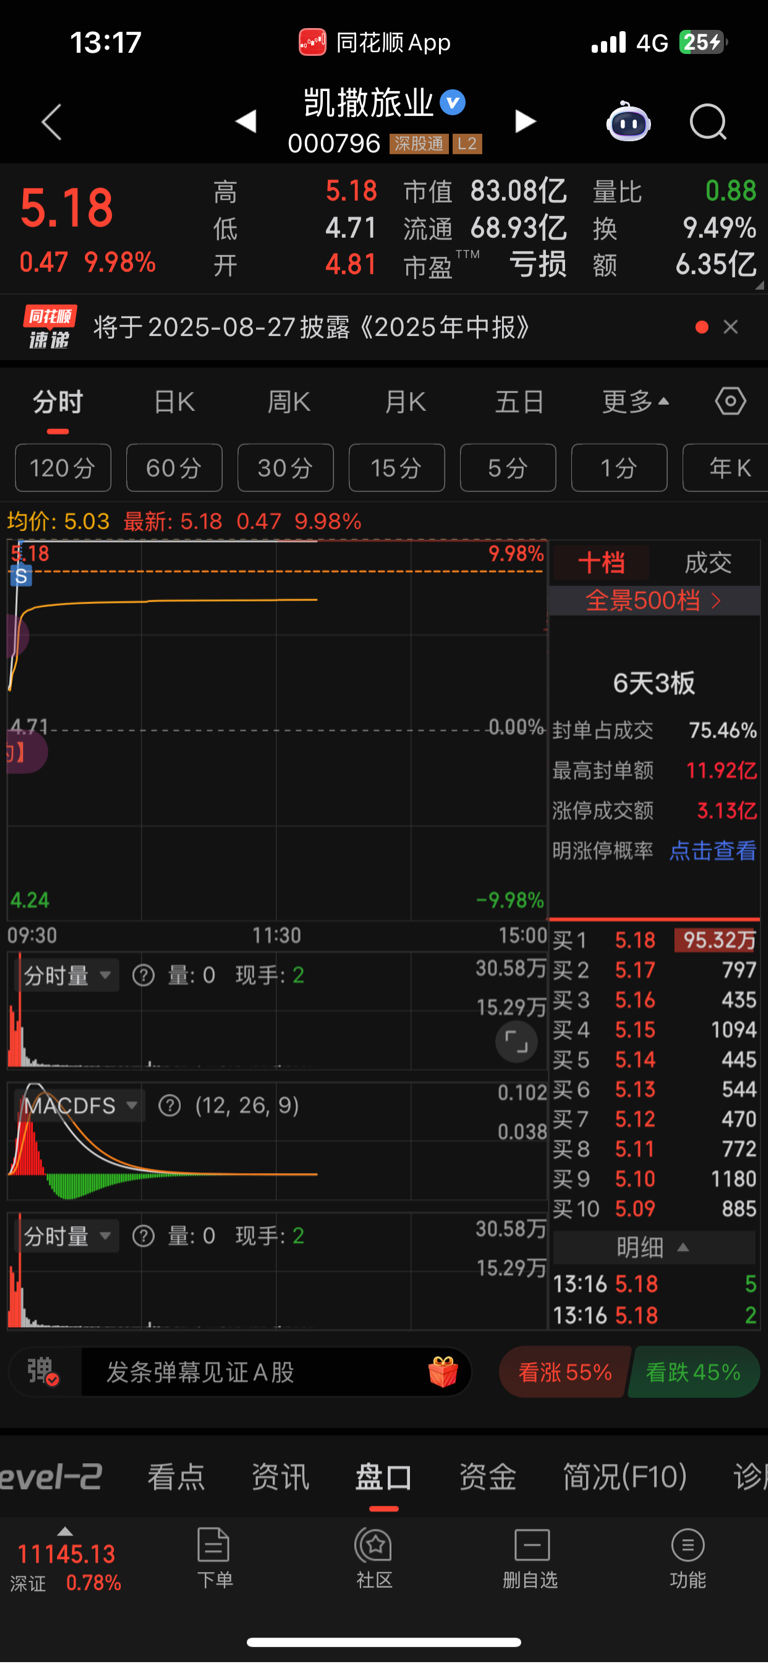Select the 月K chart tab
This screenshot has height=1663, width=768.
pos(405,402)
